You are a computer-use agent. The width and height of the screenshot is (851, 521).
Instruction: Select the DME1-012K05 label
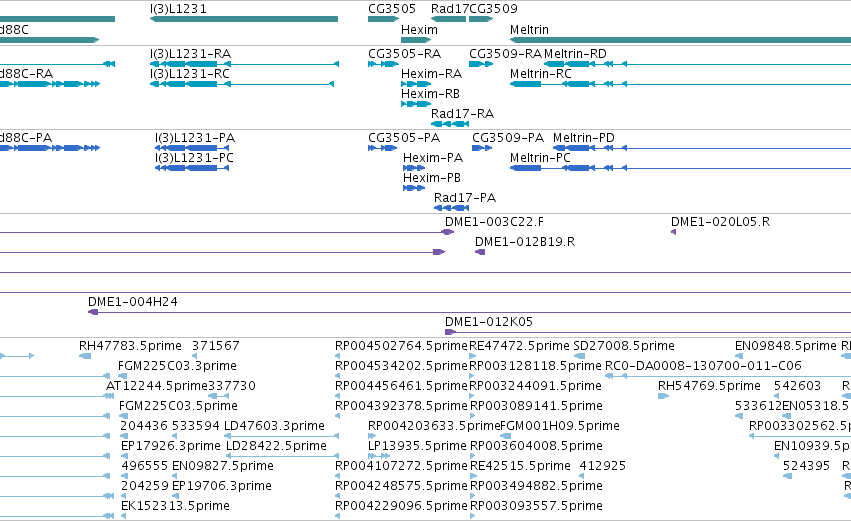pos(489,322)
